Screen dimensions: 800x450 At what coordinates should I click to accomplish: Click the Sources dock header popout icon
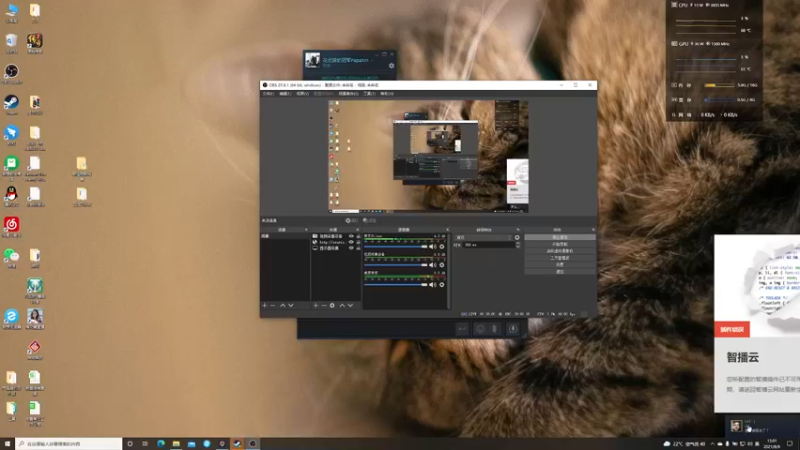[358, 230]
